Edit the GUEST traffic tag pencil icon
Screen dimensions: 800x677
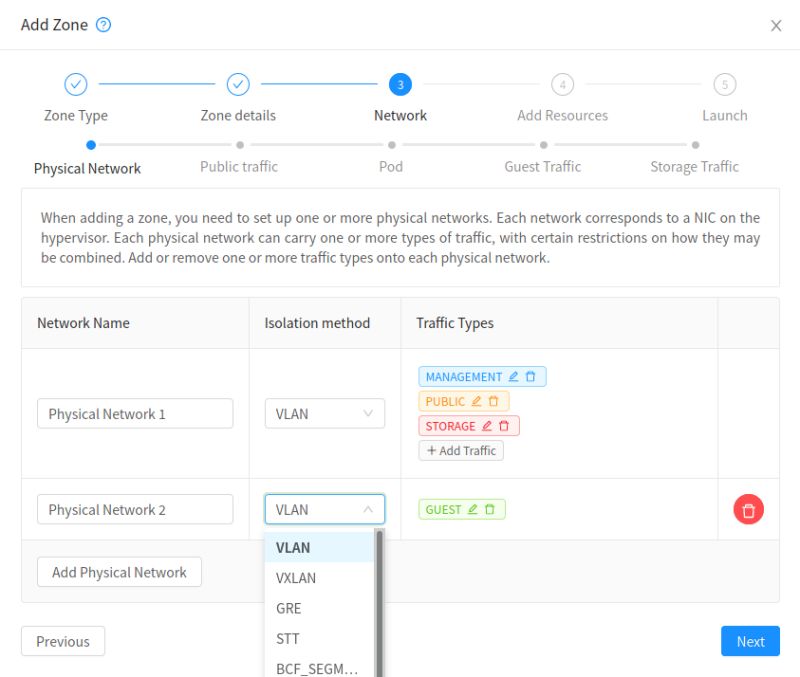click(x=472, y=509)
